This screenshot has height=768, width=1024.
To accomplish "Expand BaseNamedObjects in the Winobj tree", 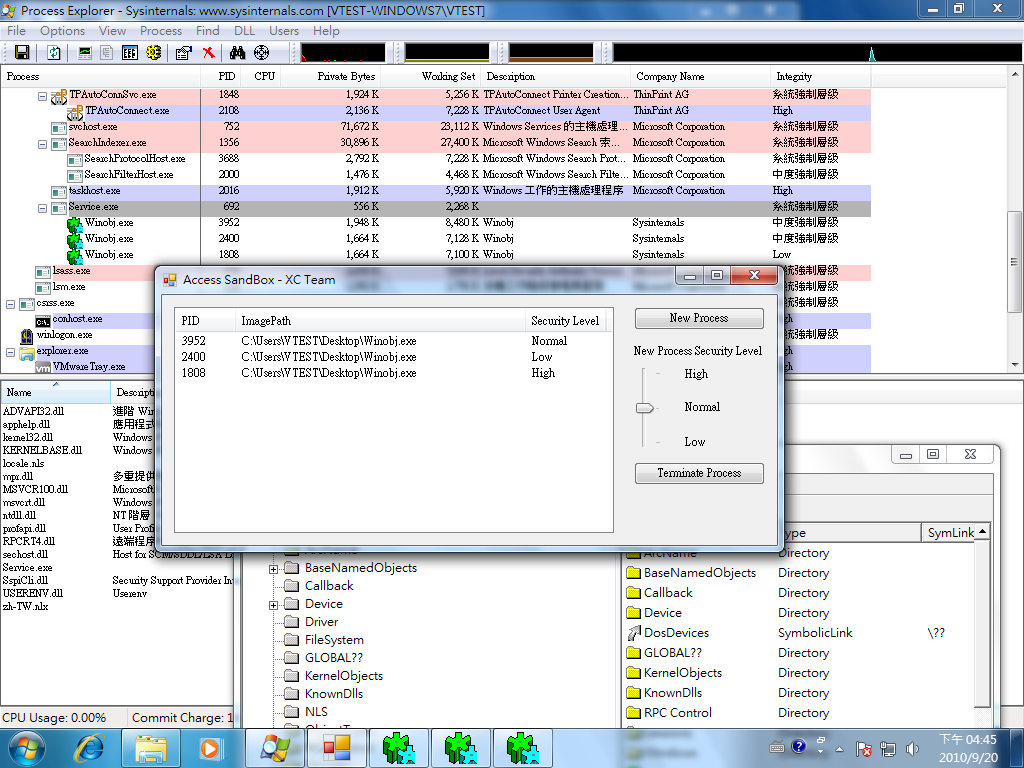I will coord(274,569).
